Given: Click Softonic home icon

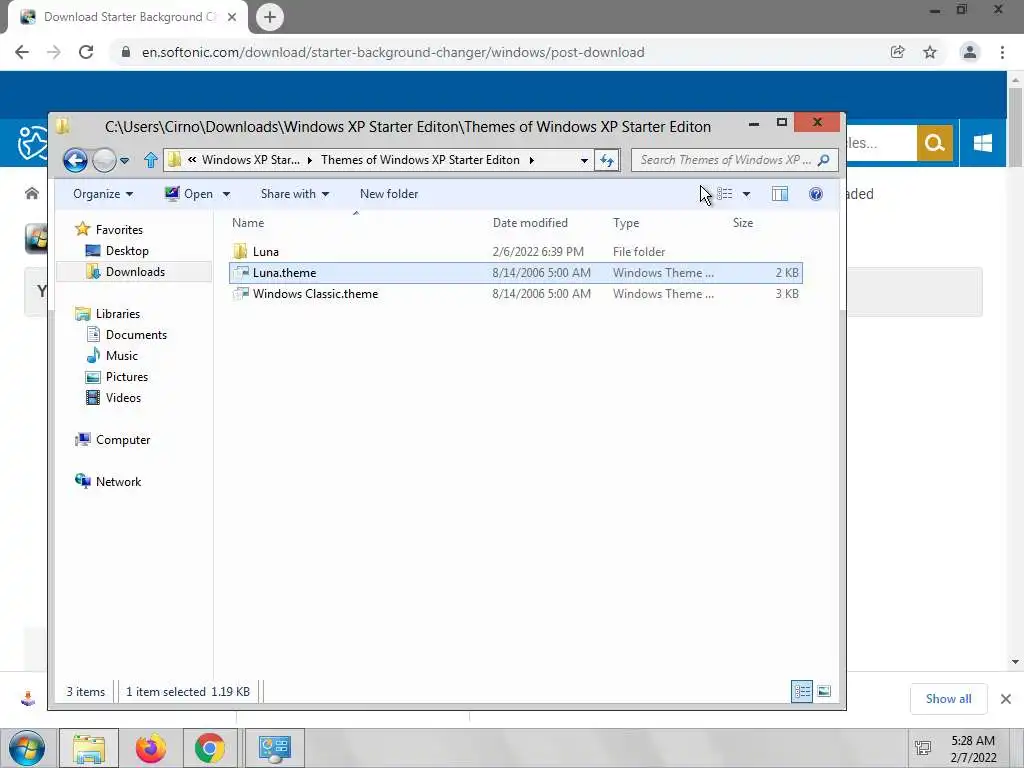Looking at the screenshot, I should click(32, 193).
